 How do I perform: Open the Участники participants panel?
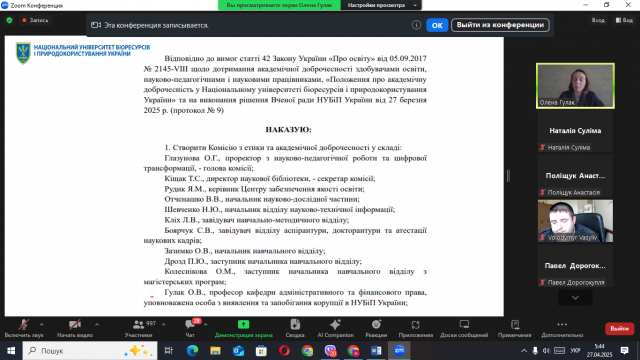tap(138, 329)
